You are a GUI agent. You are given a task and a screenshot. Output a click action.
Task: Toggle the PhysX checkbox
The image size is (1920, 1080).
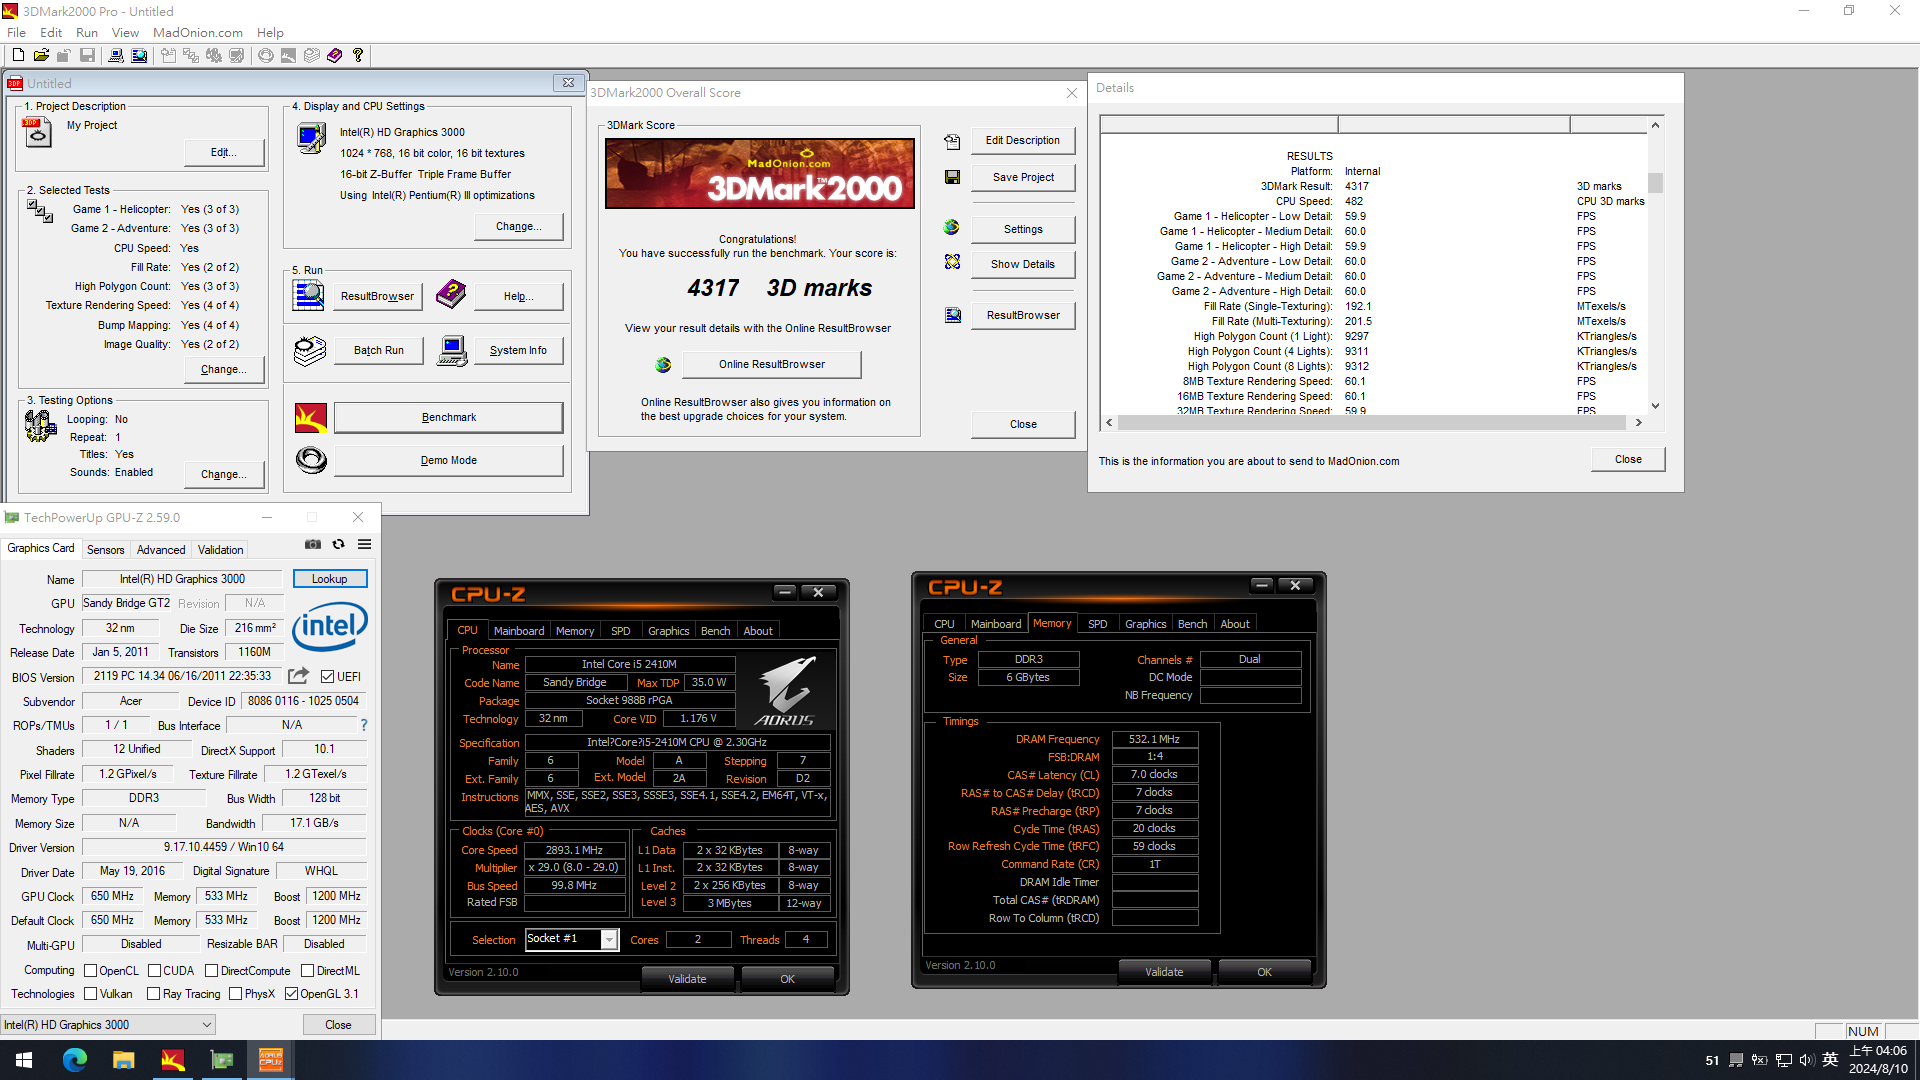click(235, 994)
